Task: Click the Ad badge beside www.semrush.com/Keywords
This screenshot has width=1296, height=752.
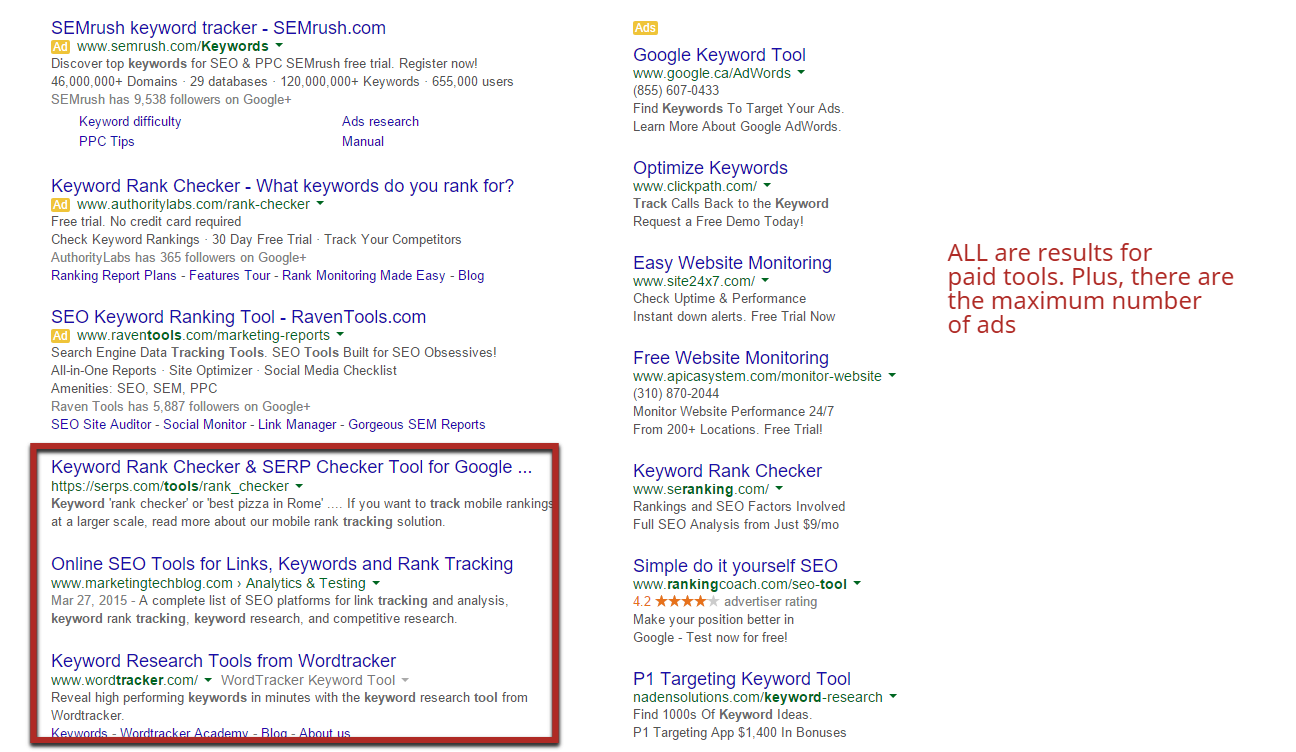Action: 60,46
